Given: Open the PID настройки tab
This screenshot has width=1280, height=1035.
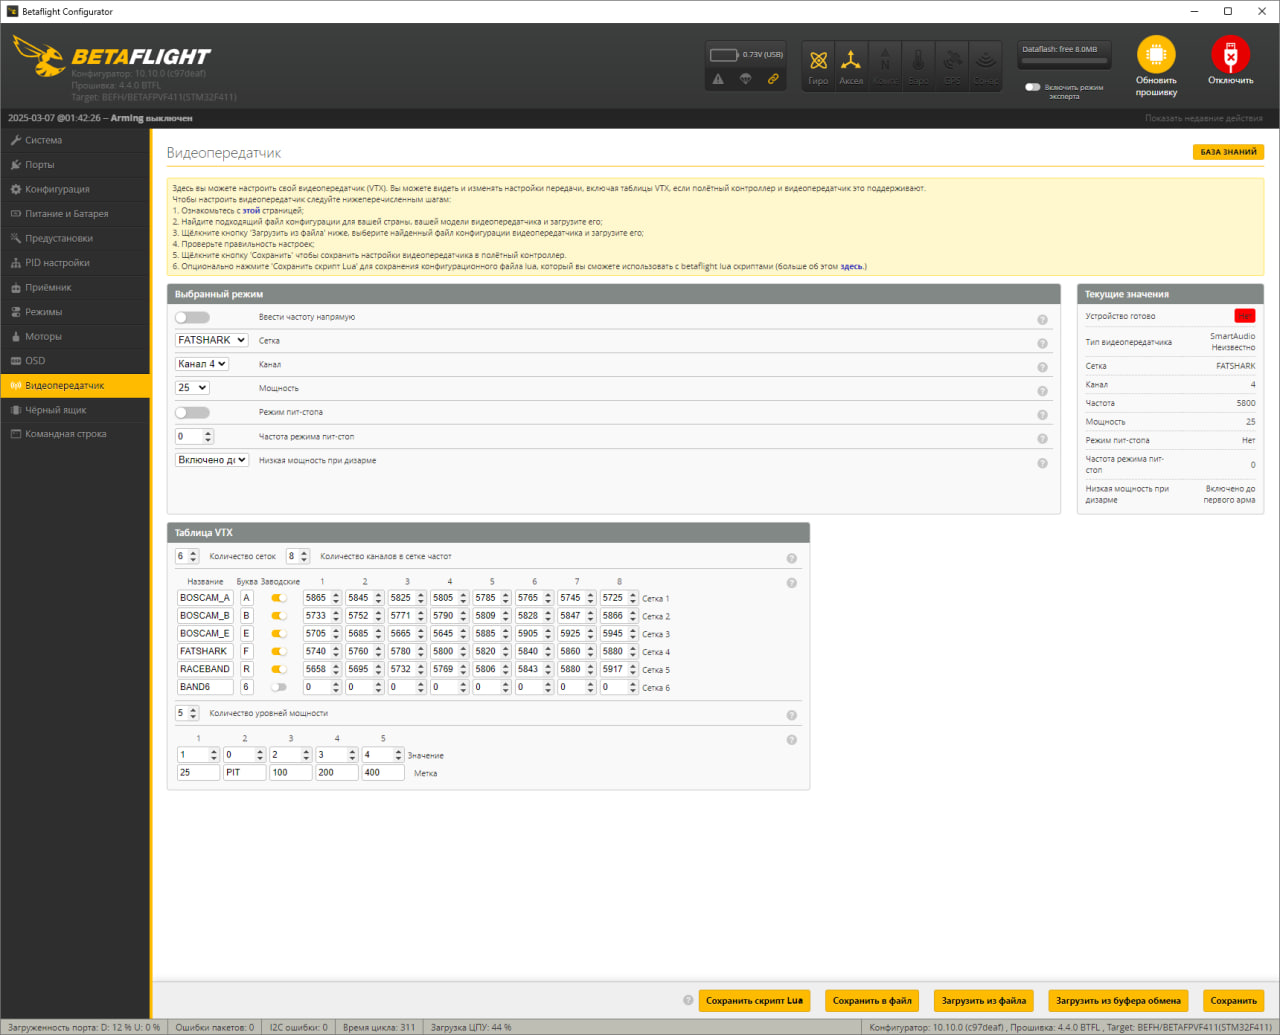Looking at the screenshot, I should 75,263.
